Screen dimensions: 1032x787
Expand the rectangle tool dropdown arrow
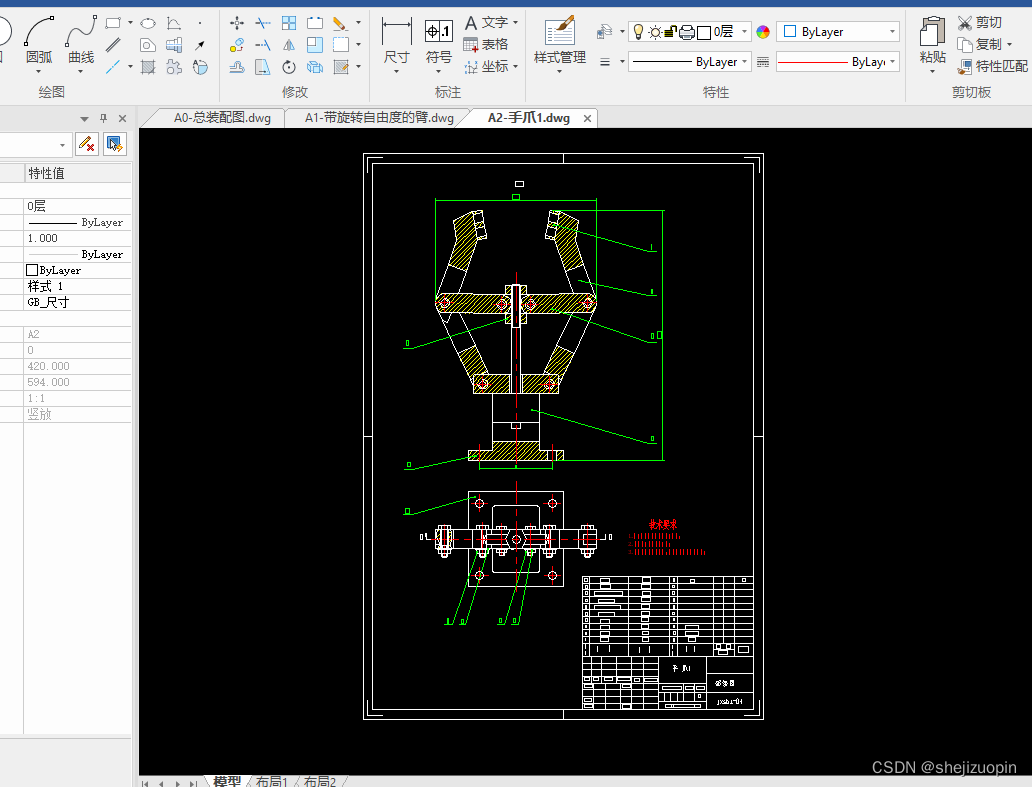point(130,23)
